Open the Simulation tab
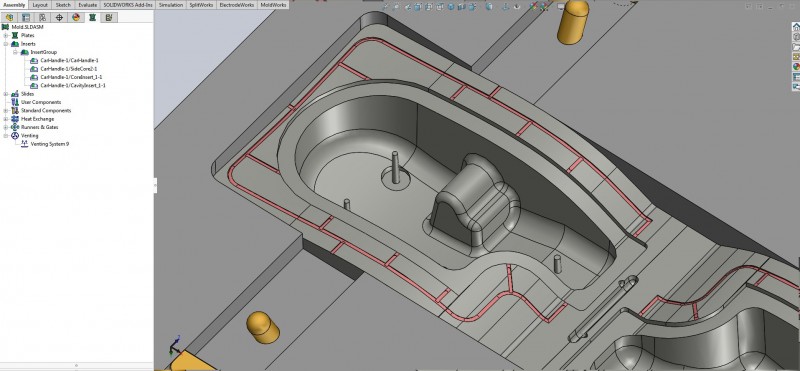Image resolution: width=800 pixels, height=371 pixels. tap(171, 5)
